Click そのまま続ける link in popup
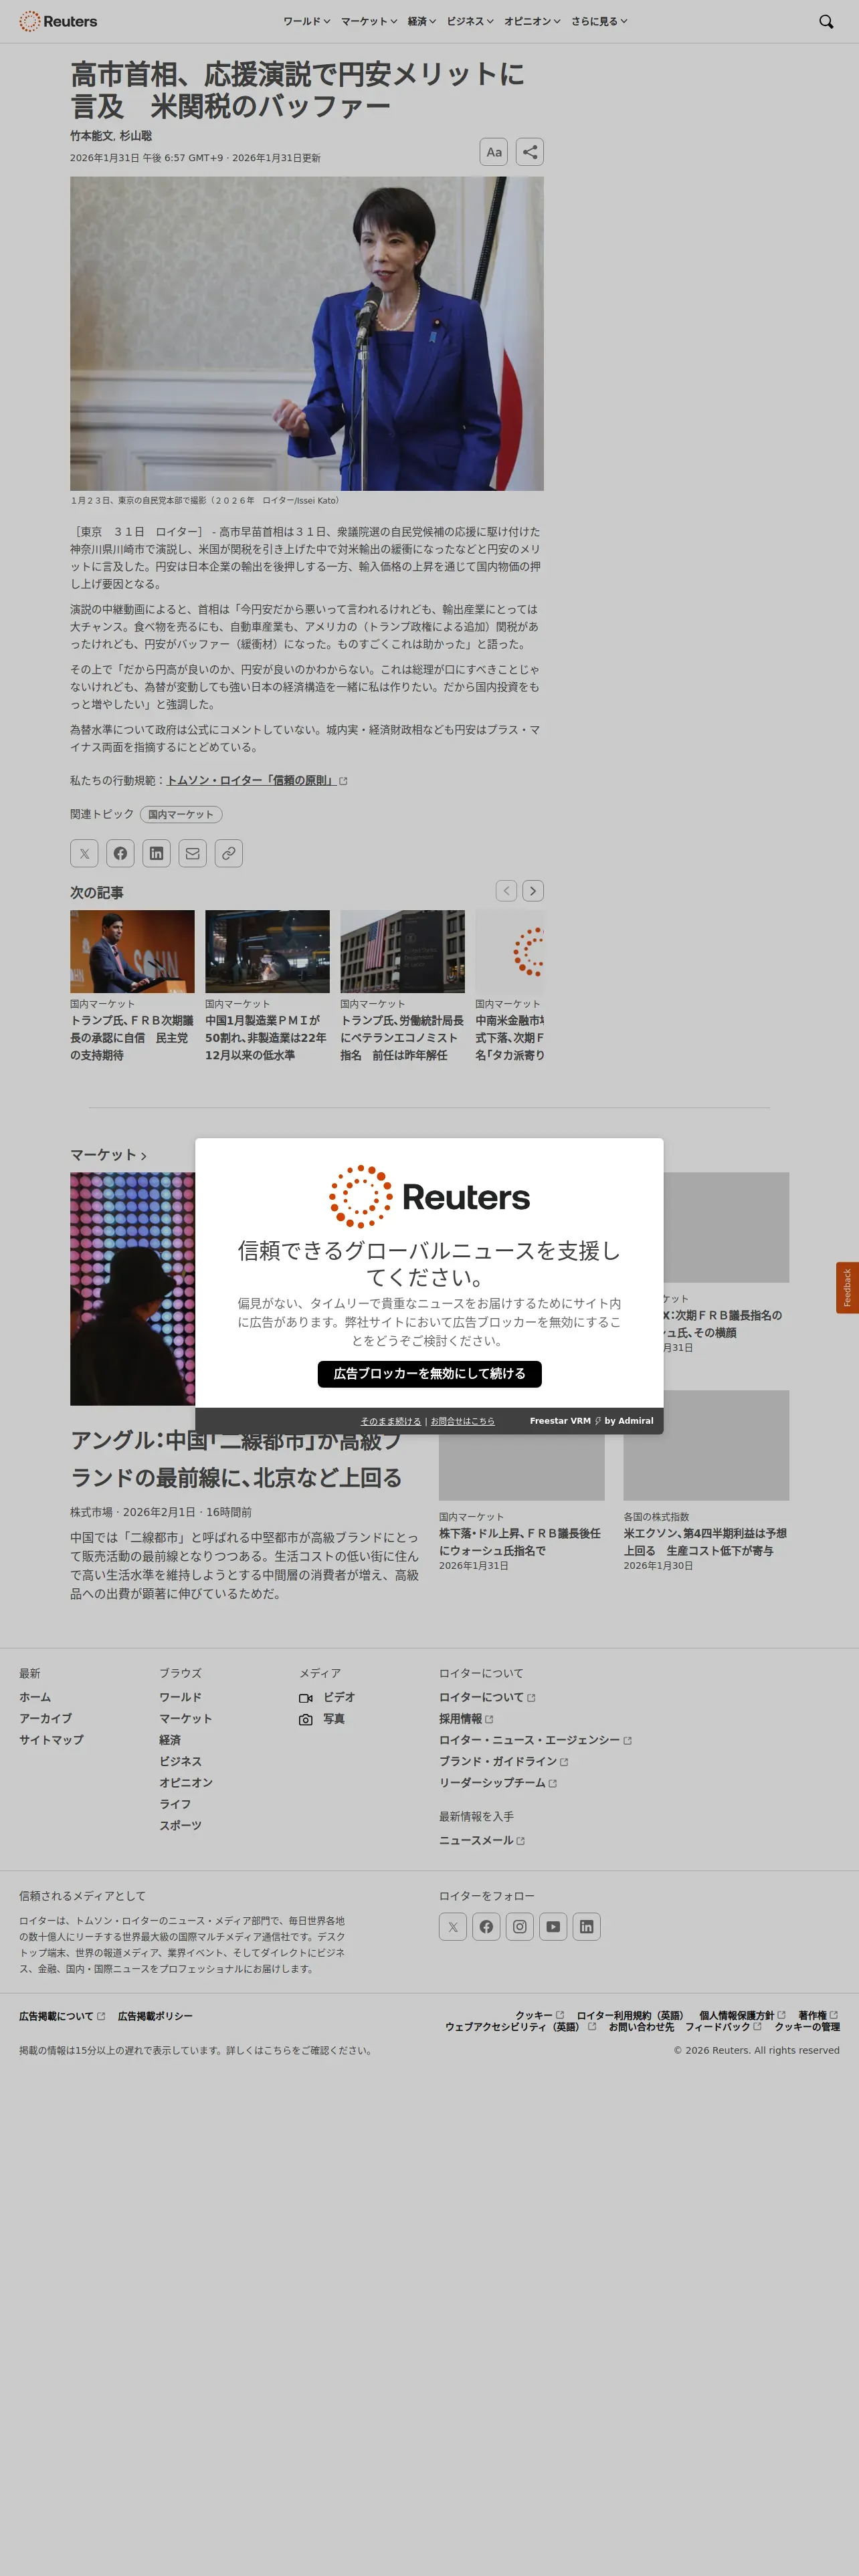859x2576 pixels. pos(391,1421)
